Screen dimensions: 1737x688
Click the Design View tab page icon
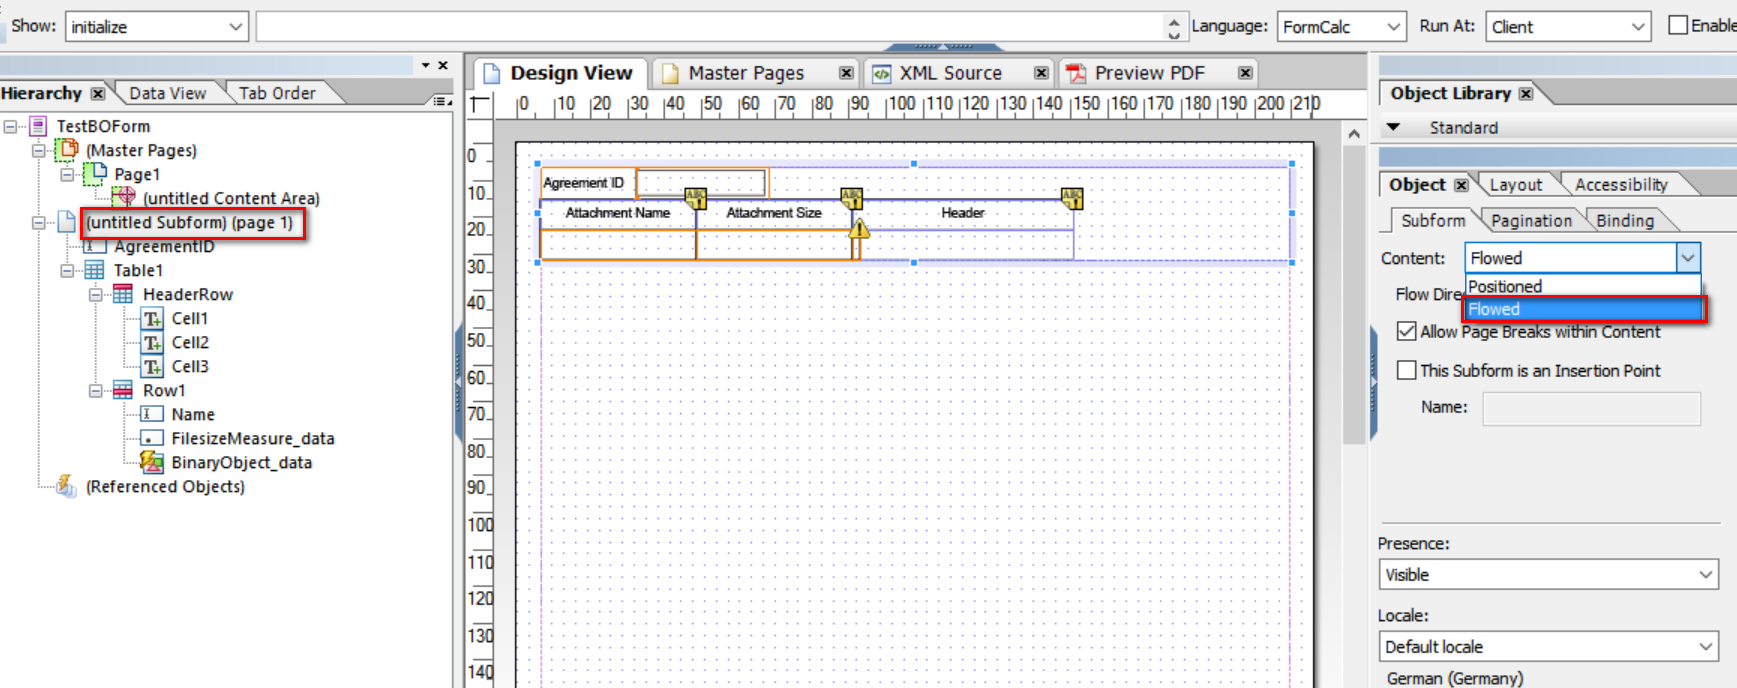pyautogui.click(x=491, y=73)
